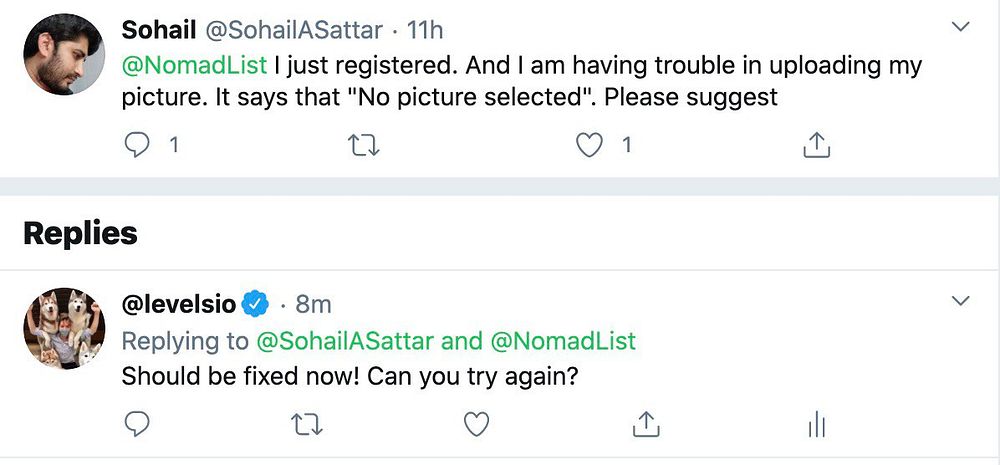Click @NomadList in Replying to line
Viewport: 1000px width, 465px height.
click(x=563, y=341)
